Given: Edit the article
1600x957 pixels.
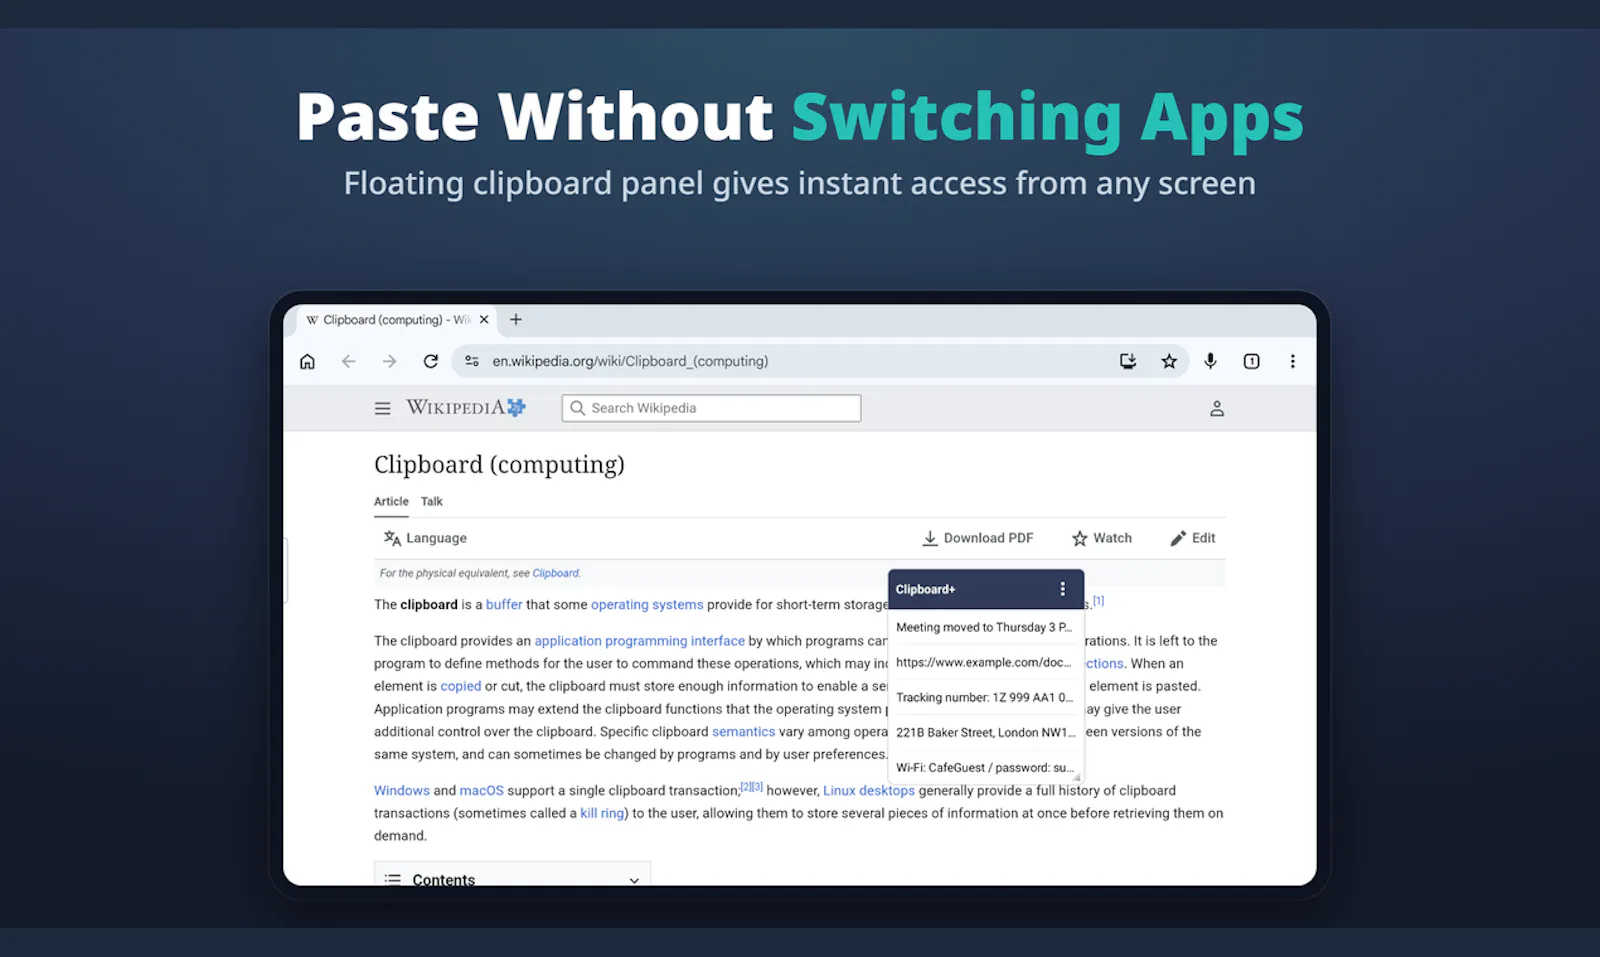Looking at the screenshot, I should pyautogui.click(x=1192, y=538).
